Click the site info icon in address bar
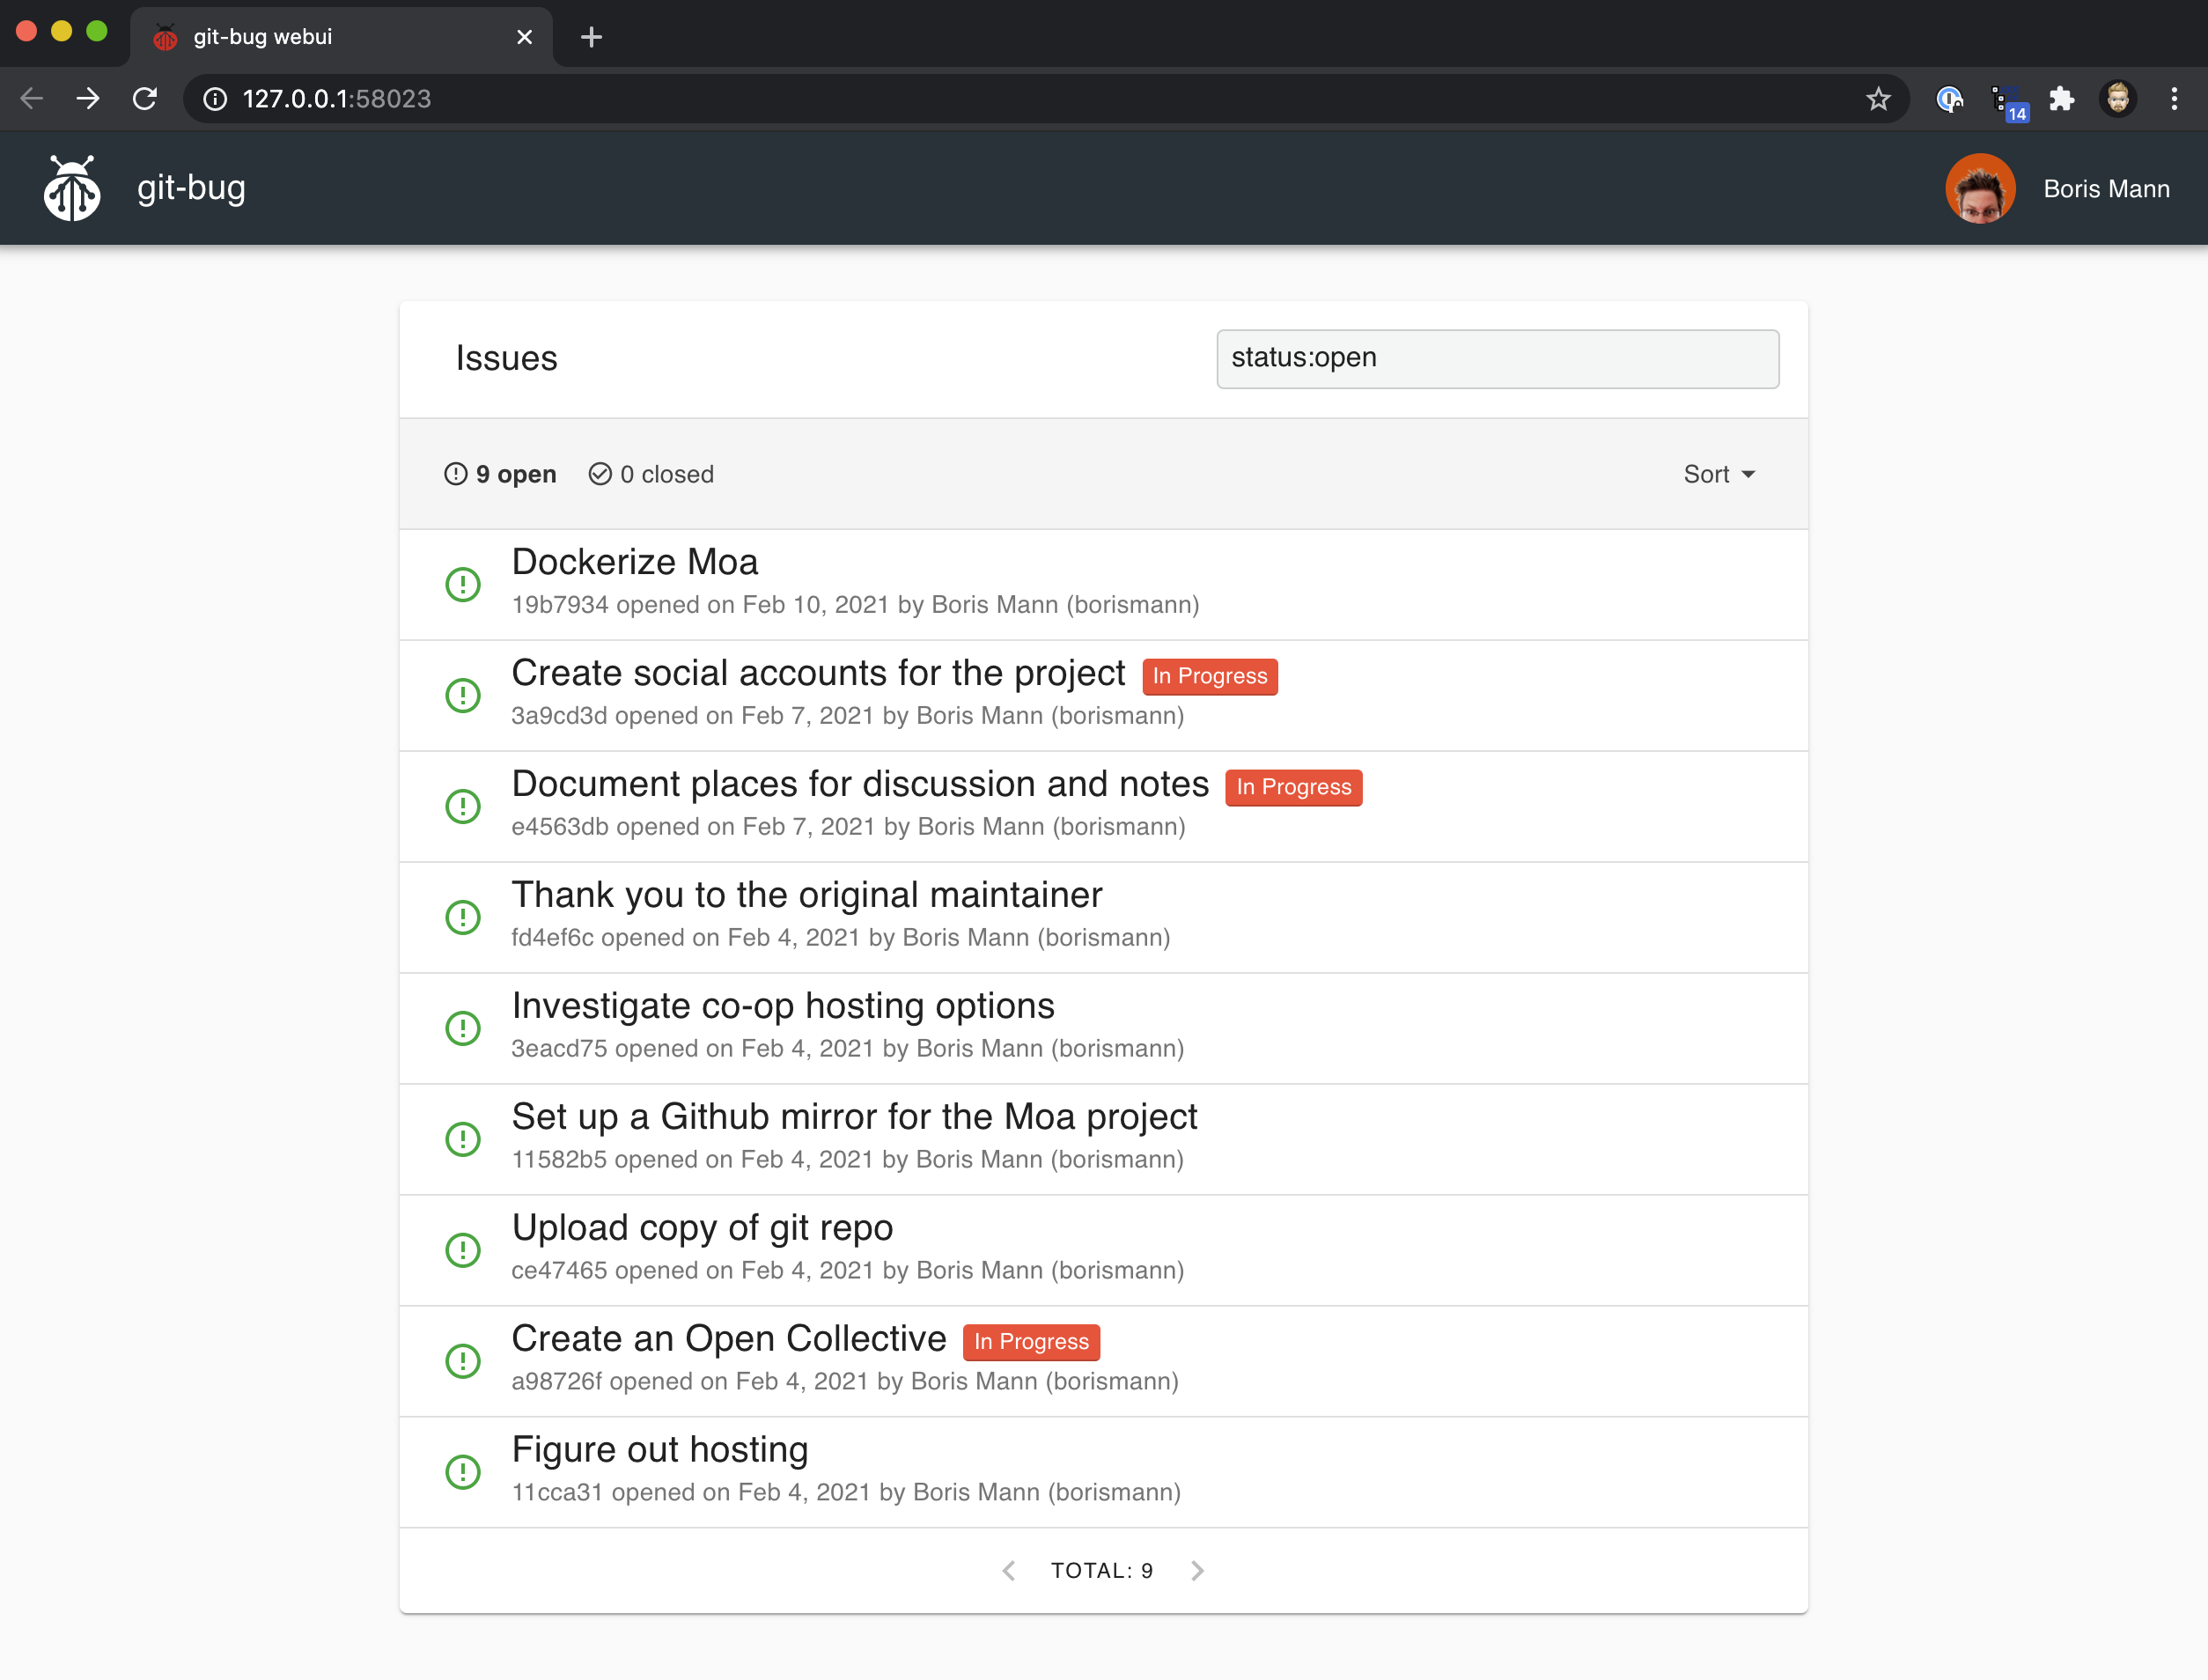The height and width of the screenshot is (1680, 2208). [x=215, y=99]
